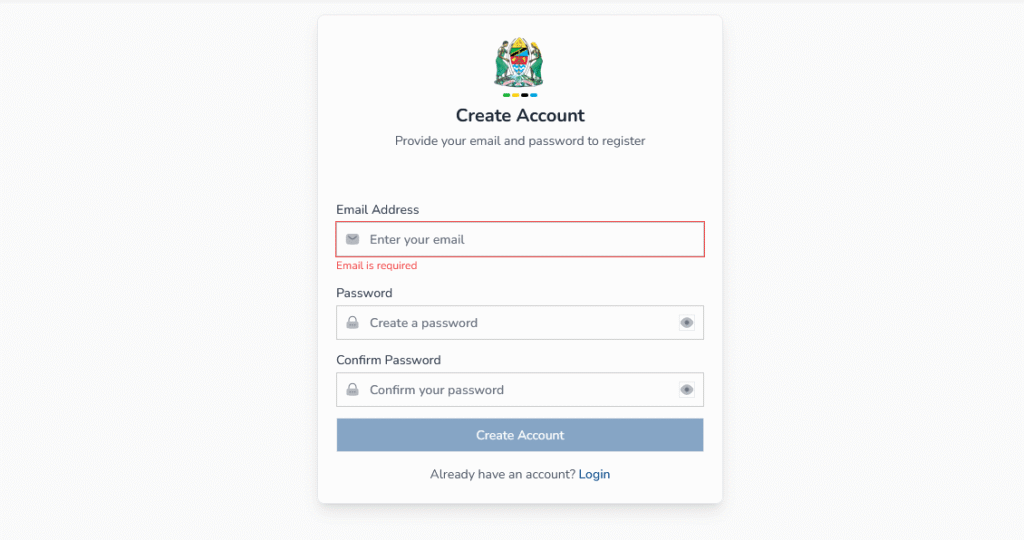Click the coat of arms logo

(519, 63)
